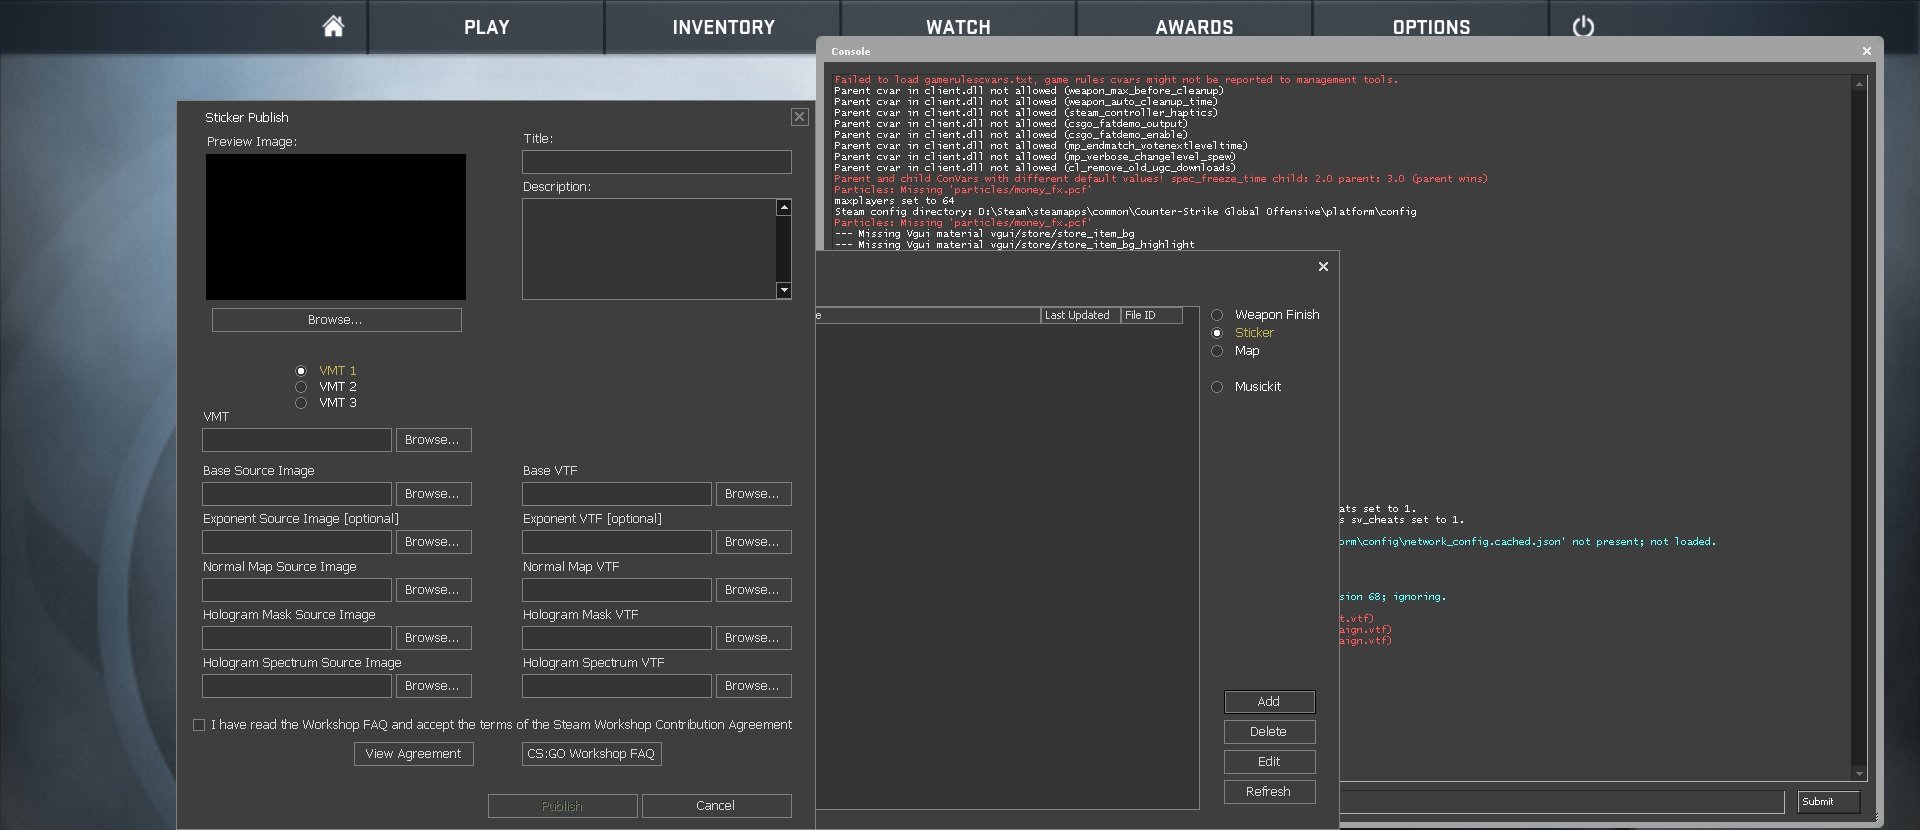Close the workshop item list dialog
The image size is (1920, 830).
pyautogui.click(x=1323, y=266)
